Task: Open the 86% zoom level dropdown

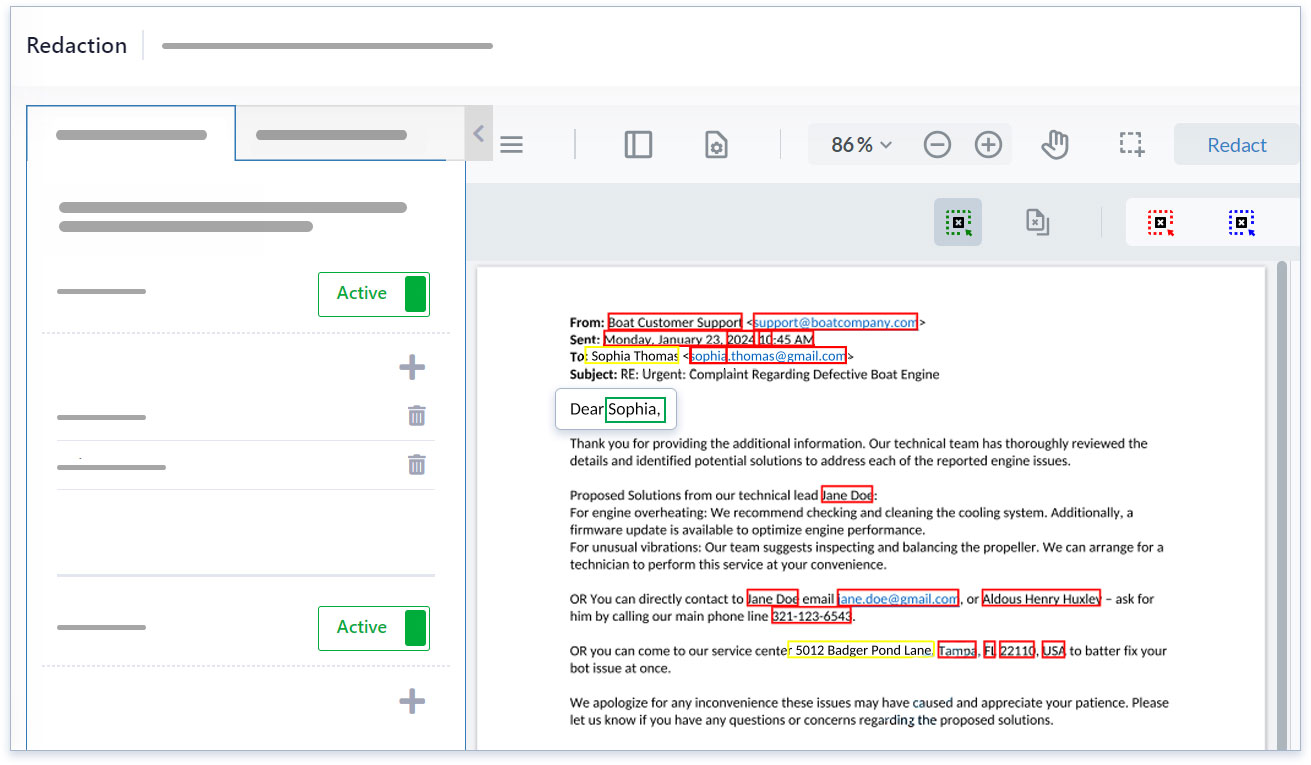Action: 861,145
